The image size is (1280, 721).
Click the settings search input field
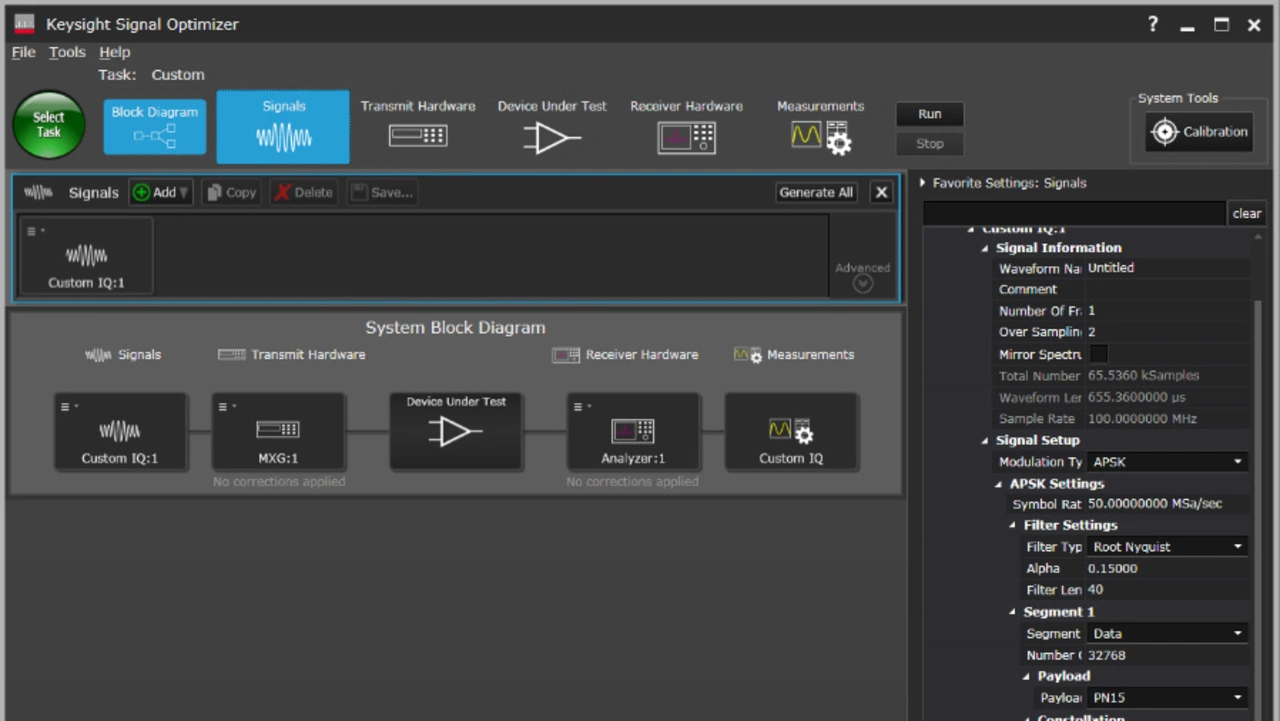click(x=1074, y=213)
